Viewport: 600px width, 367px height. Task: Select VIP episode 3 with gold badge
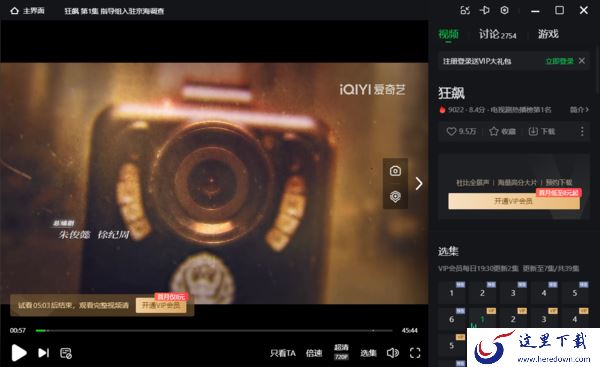point(544,319)
